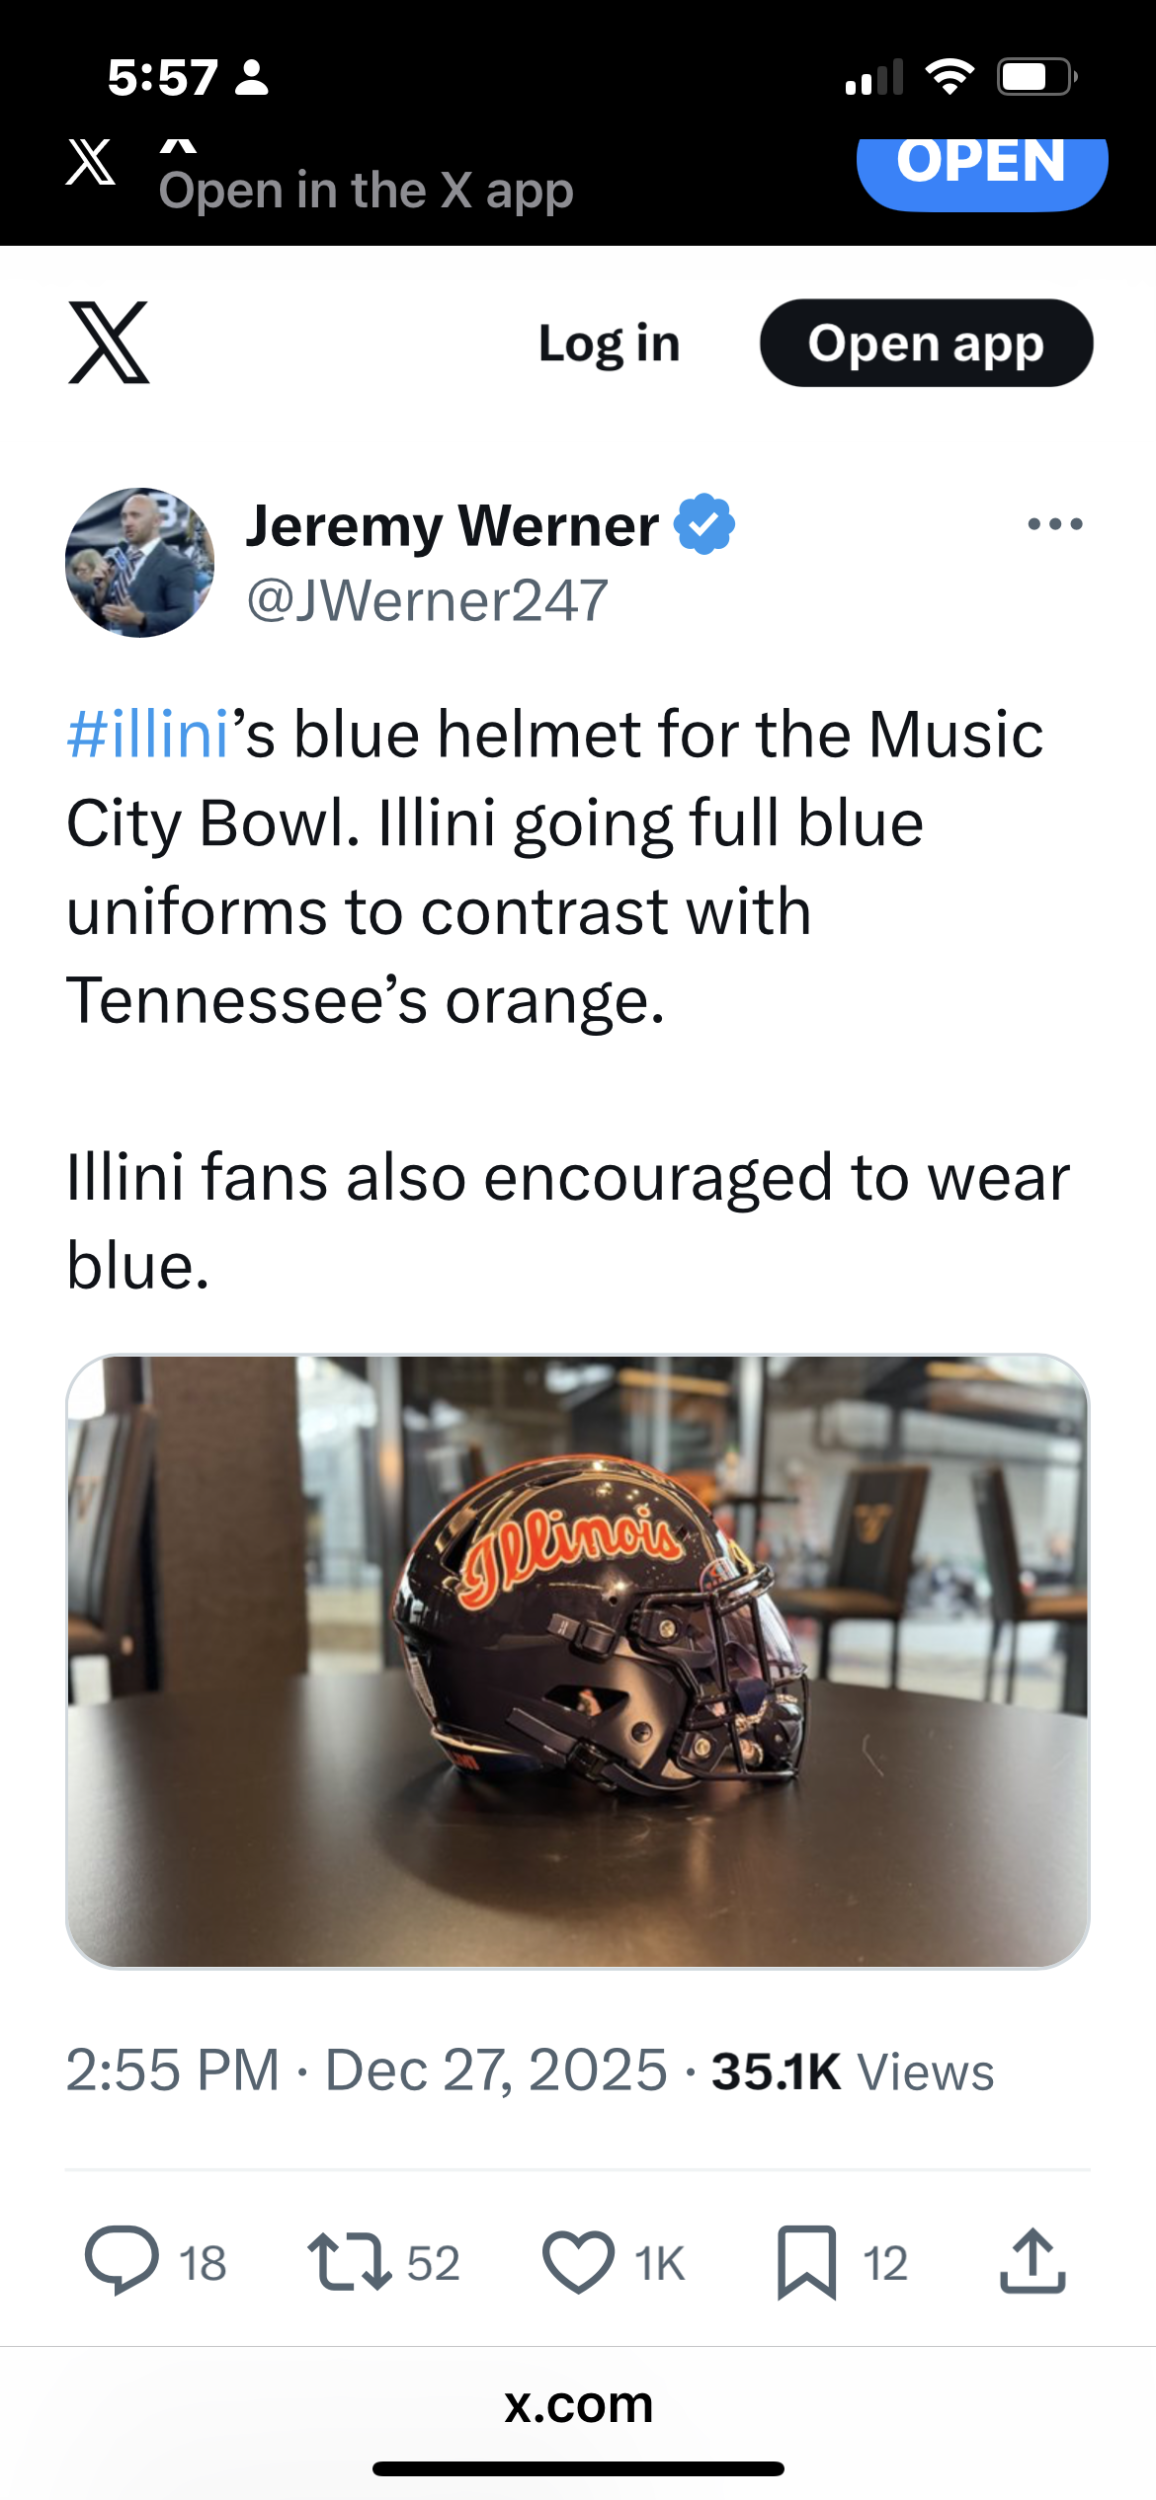Tap the reply speech bubble icon
The image size is (1156, 2500).
pyautogui.click(x=122, y=2261)
